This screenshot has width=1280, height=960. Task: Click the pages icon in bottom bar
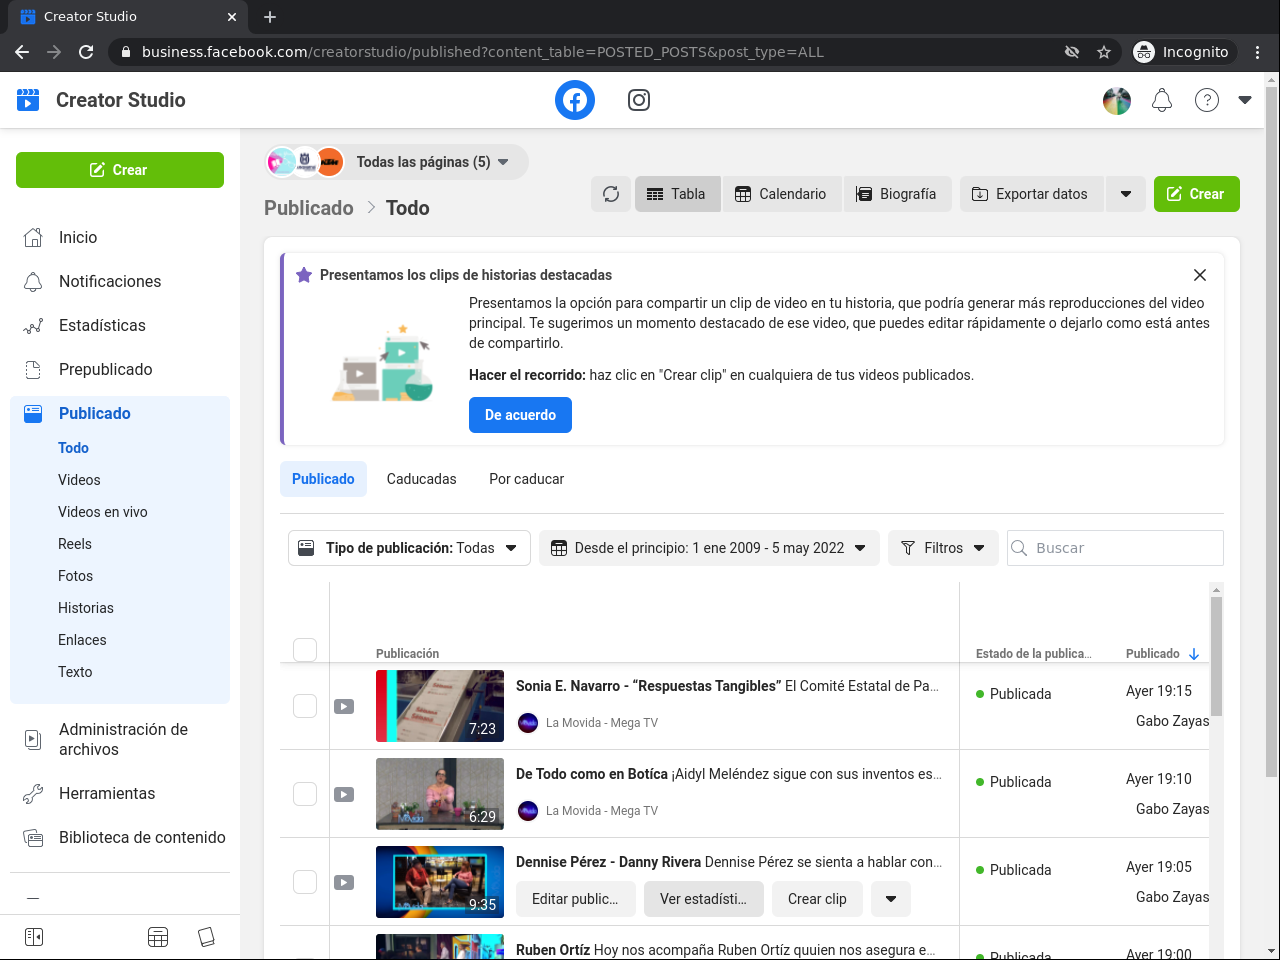(x=206, y=937)
